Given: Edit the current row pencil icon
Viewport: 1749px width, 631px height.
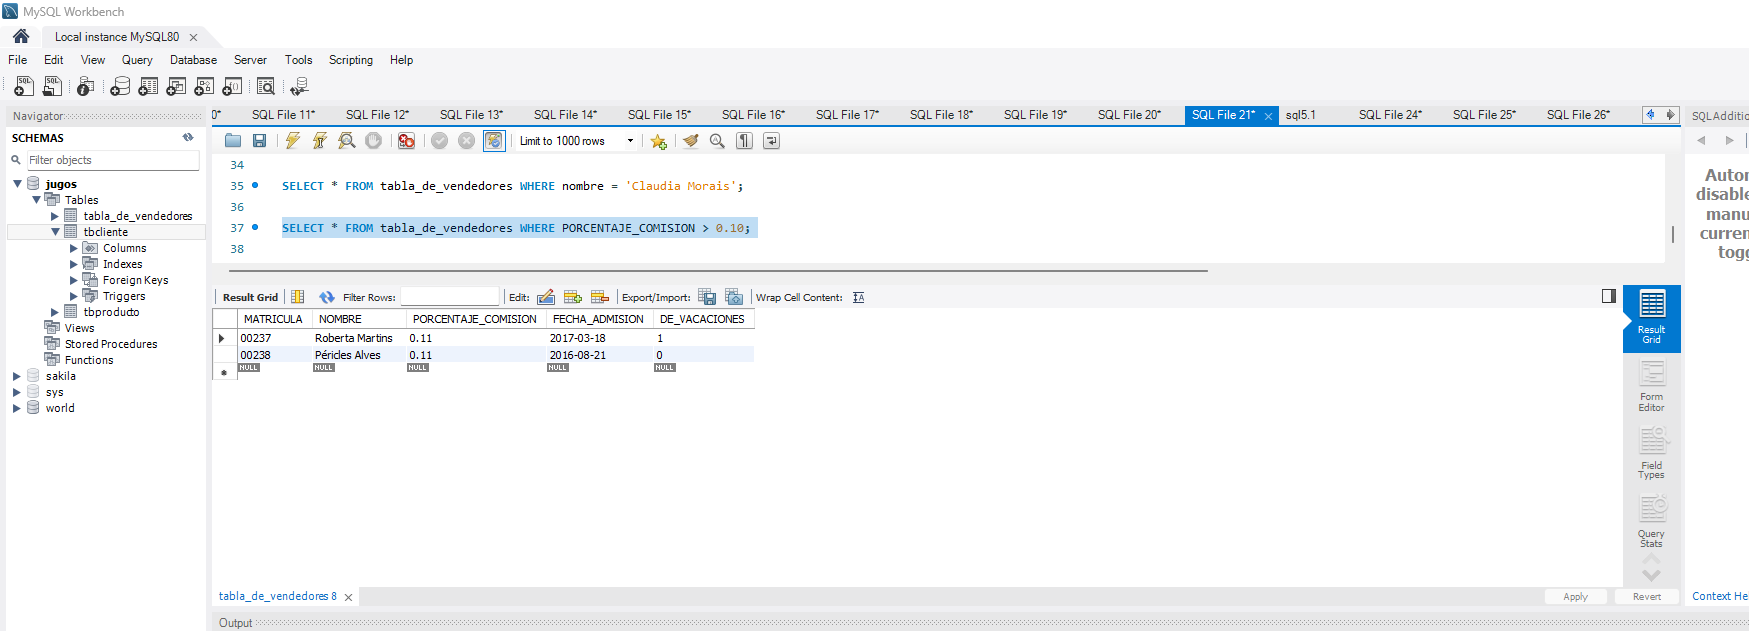Looking at the screenshot, I should tap(546, 297).
